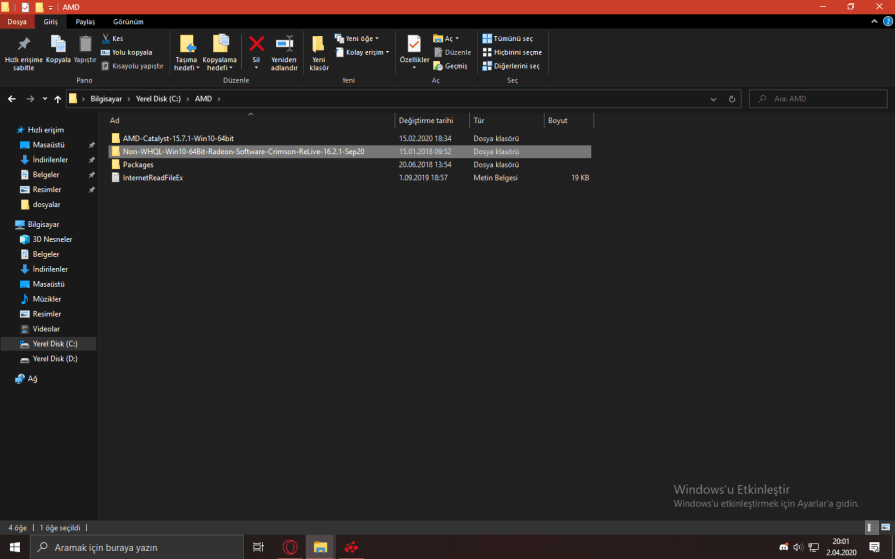
Task: Click the Yeniden adlandır (Rename) icon
Action: coord(284,44)
